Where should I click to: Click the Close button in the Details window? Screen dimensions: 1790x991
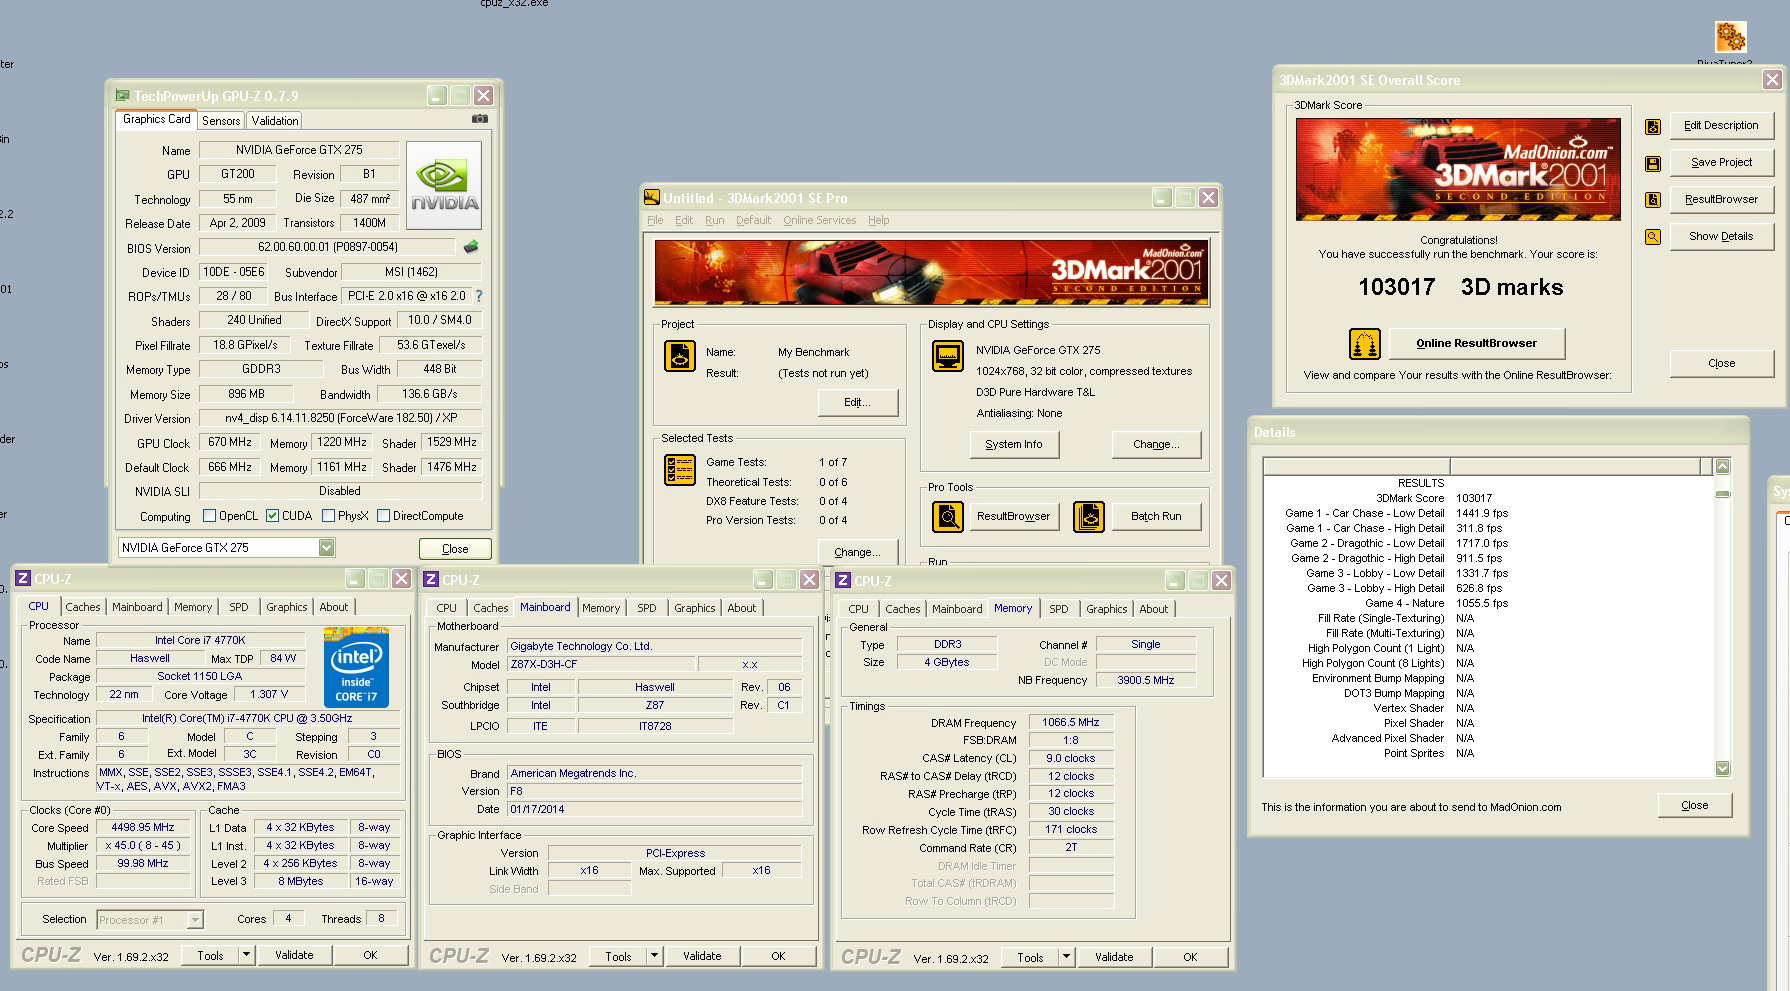pos(1694,805)
